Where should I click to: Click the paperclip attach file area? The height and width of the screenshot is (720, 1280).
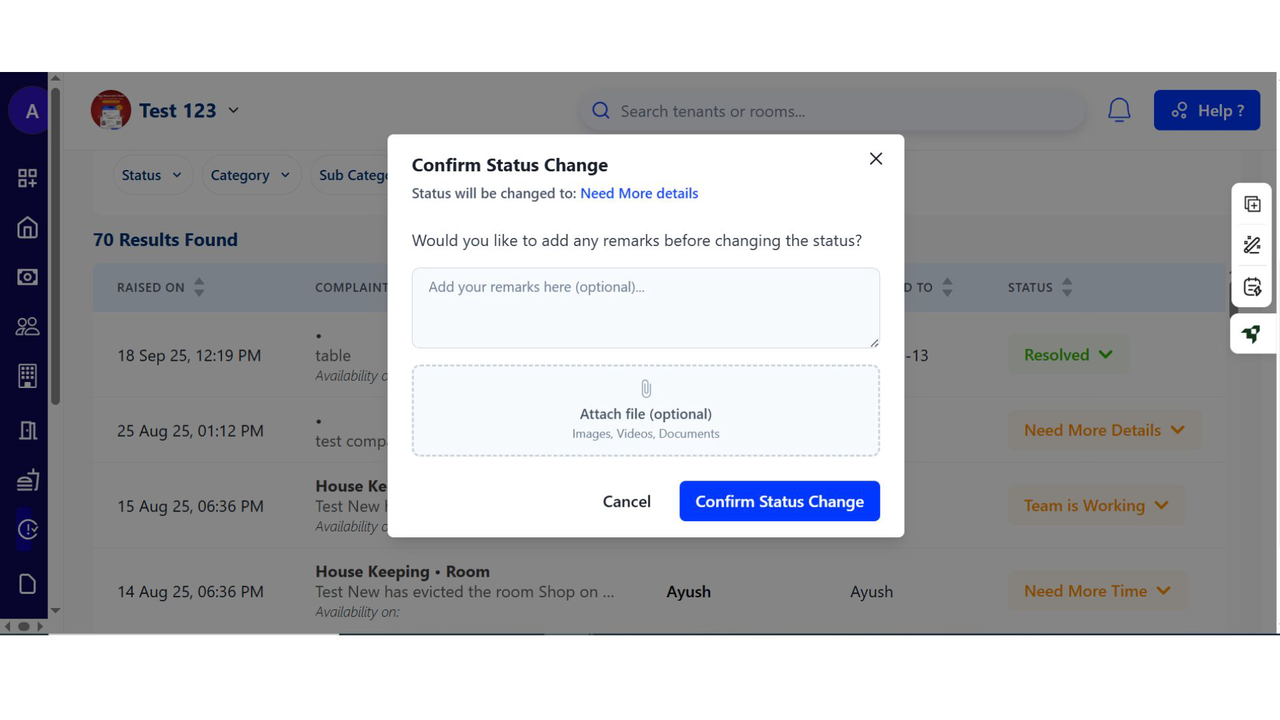click(646, 411)
